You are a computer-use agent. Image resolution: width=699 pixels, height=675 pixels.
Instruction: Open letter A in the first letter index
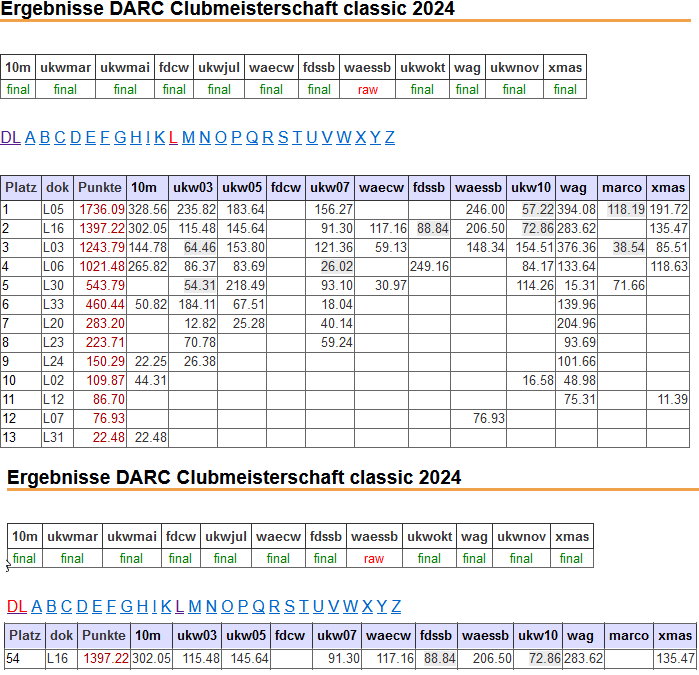30,137
